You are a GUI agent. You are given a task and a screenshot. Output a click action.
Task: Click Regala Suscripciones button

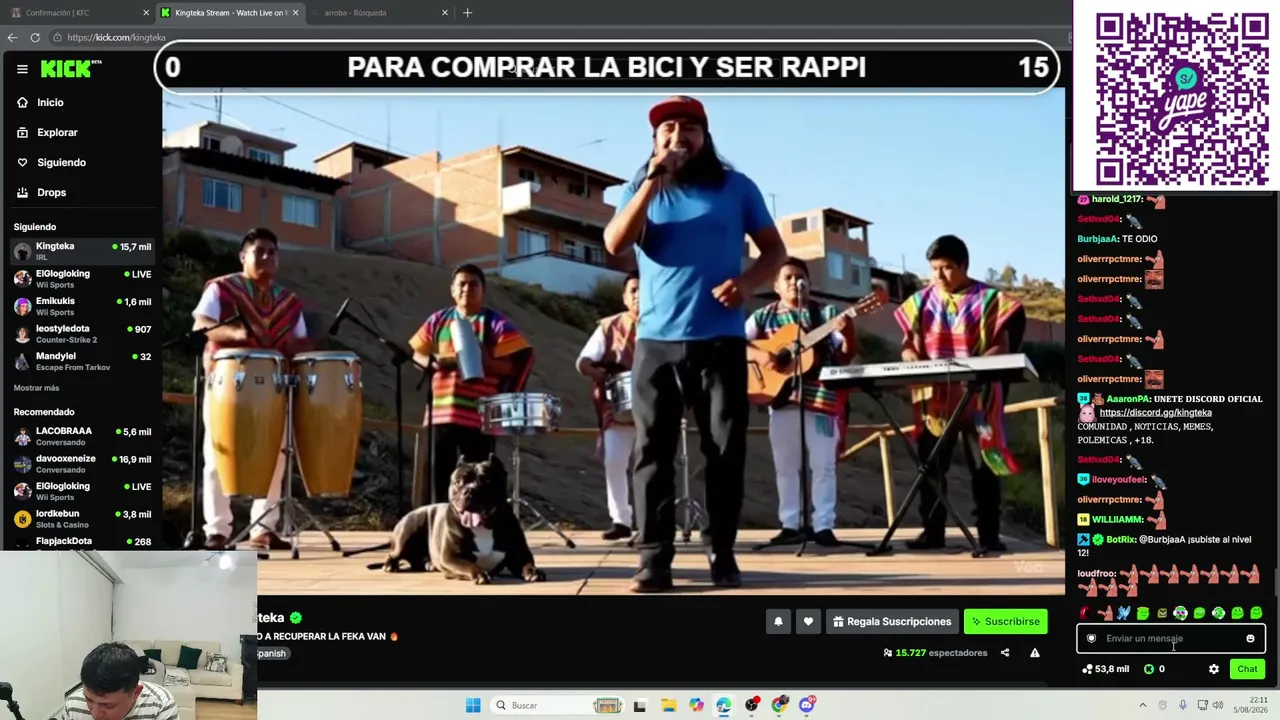tap(891, 621)
